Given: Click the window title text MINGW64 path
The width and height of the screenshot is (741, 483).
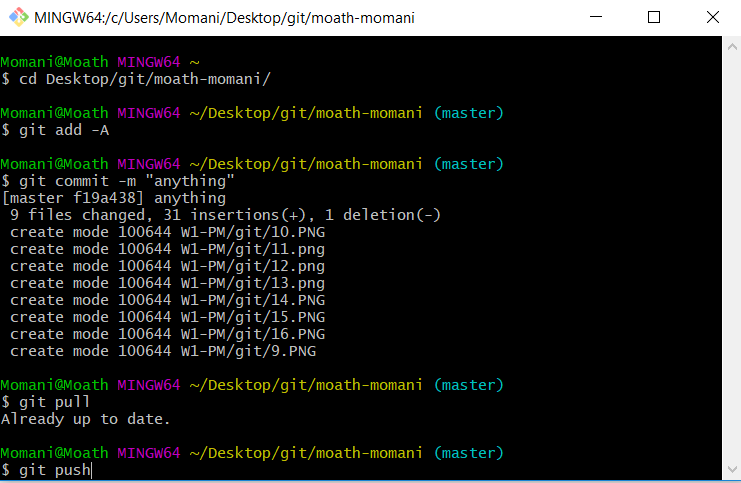Looking at the screenshot, I should coord(224,18).
